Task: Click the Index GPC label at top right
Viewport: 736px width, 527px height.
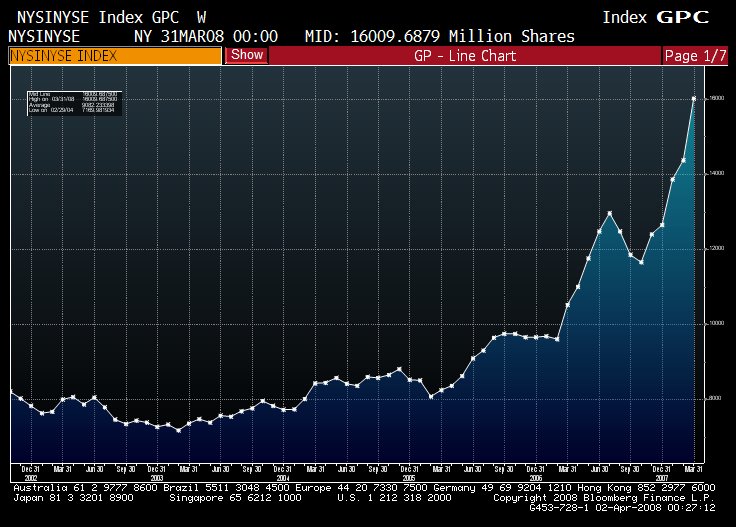Action: (x=656, y=17)
